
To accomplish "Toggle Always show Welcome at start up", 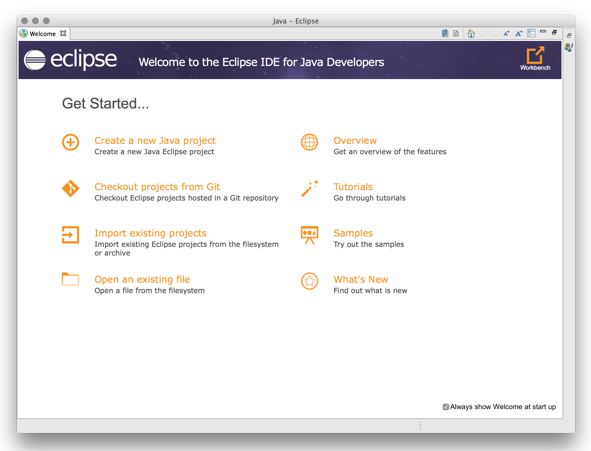I will (446, 407).
